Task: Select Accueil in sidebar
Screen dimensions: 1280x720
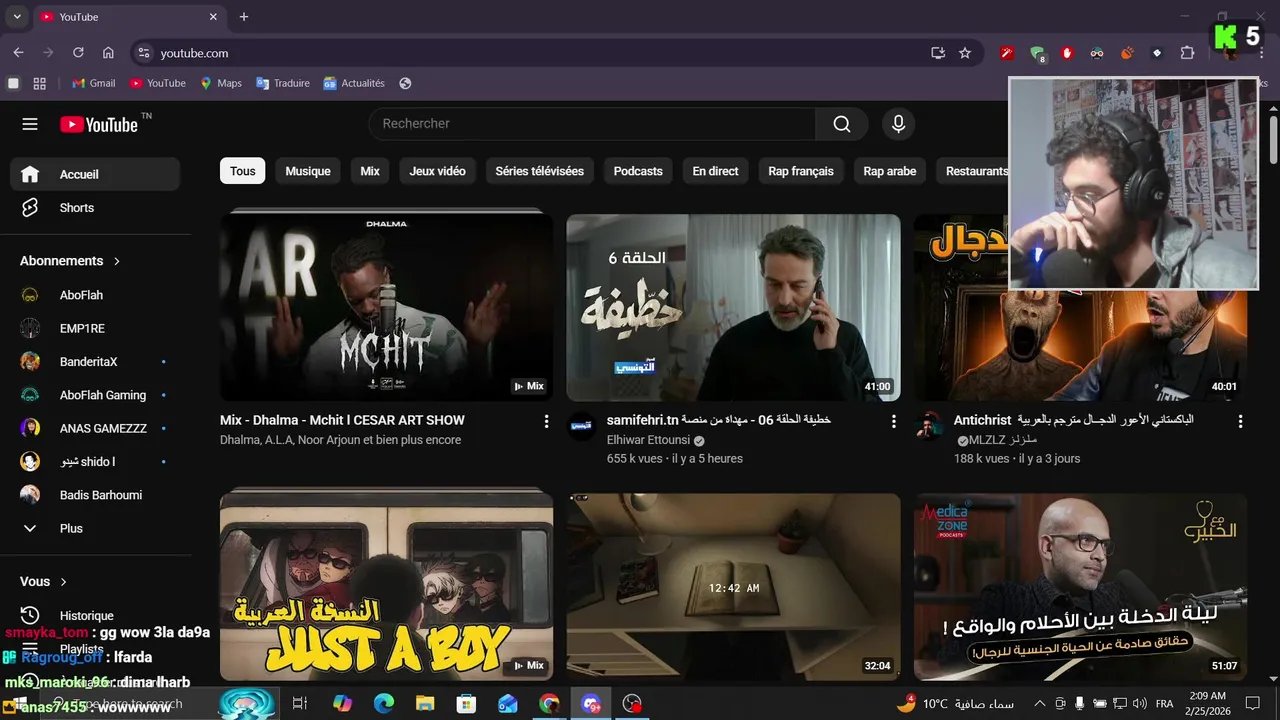Action: pyautogui.click(x=95, y=174)
